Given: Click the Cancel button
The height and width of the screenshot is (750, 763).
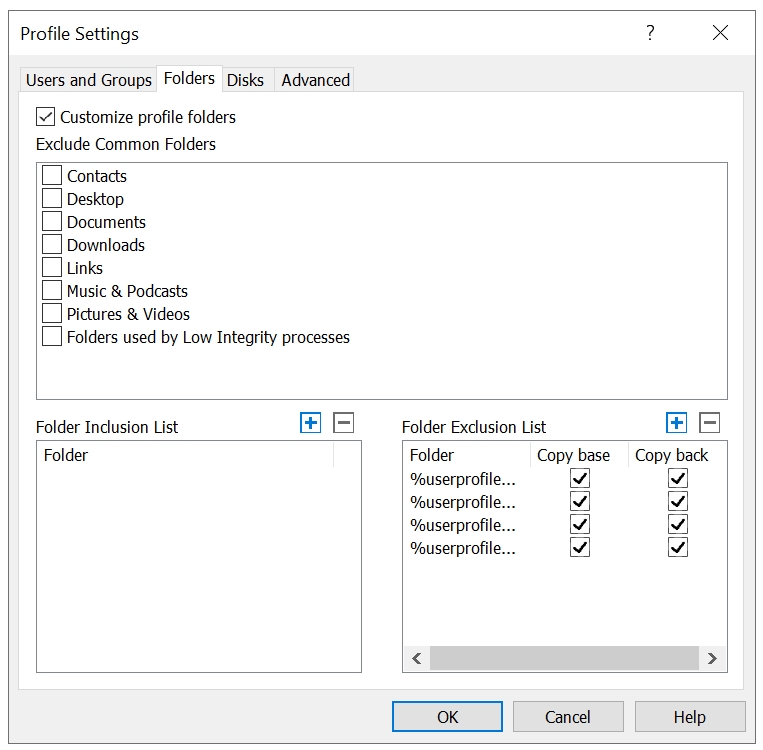Looking at the screenshot, I should 568,716.
